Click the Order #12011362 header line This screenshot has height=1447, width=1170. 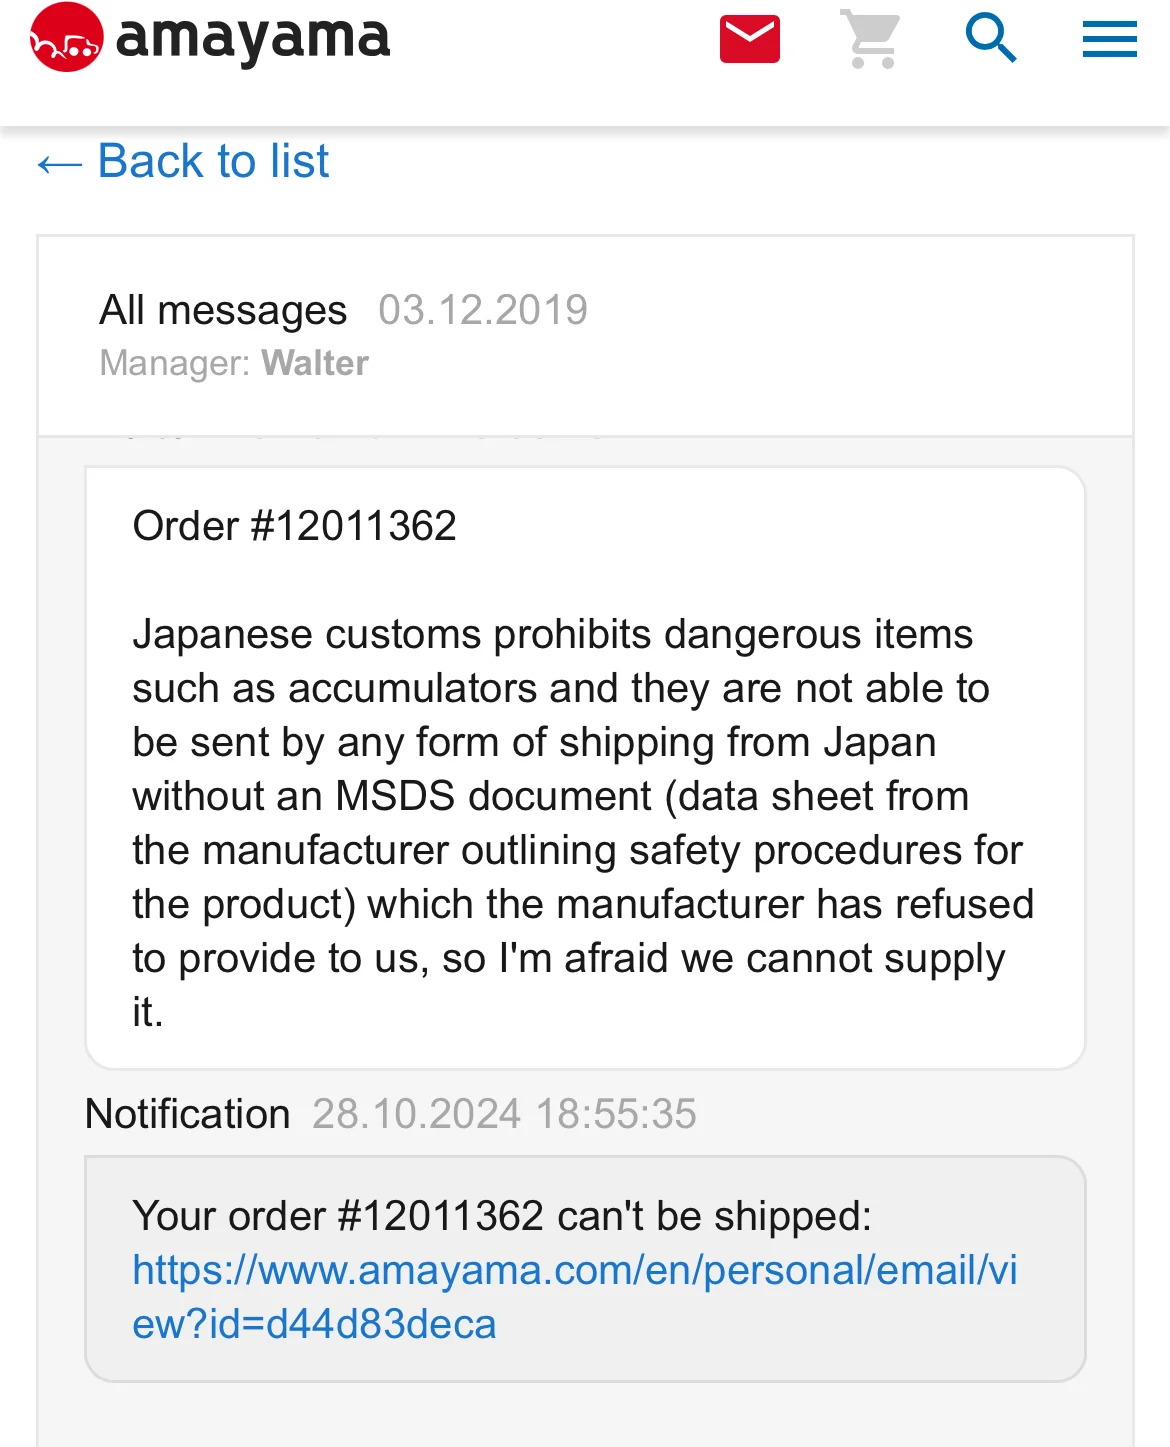[295, 526]
